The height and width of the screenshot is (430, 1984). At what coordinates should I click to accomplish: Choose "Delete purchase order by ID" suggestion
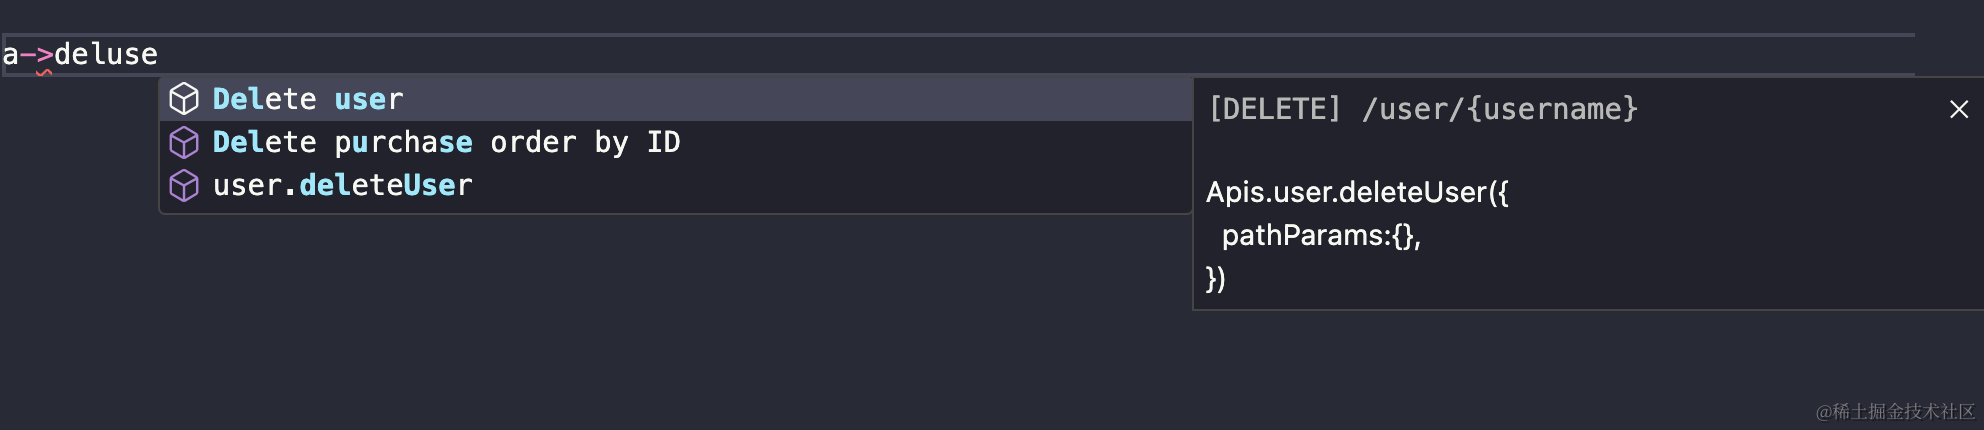446,142
